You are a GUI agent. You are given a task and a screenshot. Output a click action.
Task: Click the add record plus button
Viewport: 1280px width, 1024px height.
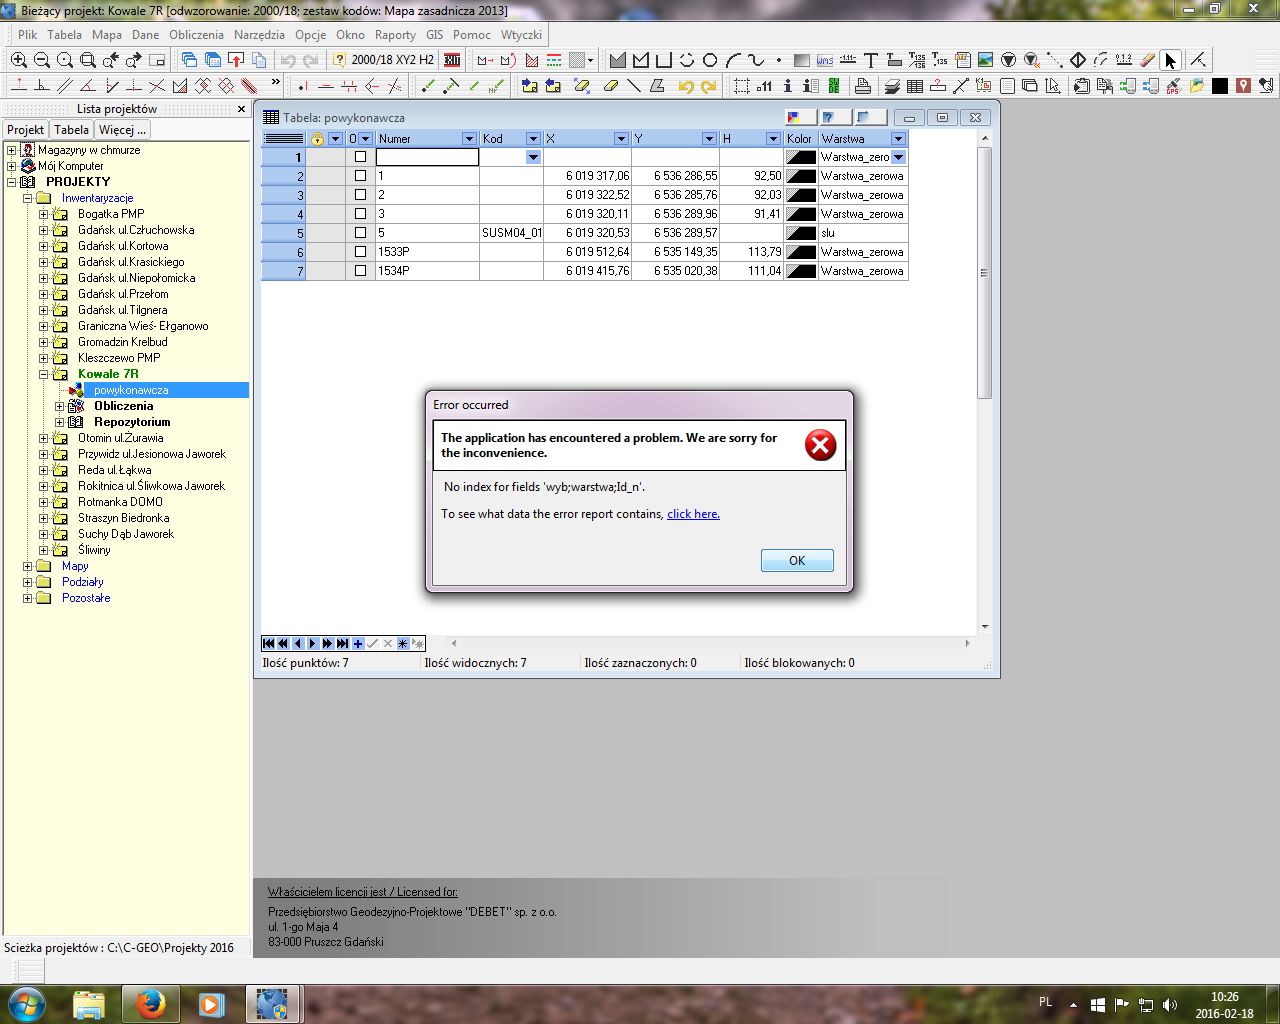pos(358,643)
